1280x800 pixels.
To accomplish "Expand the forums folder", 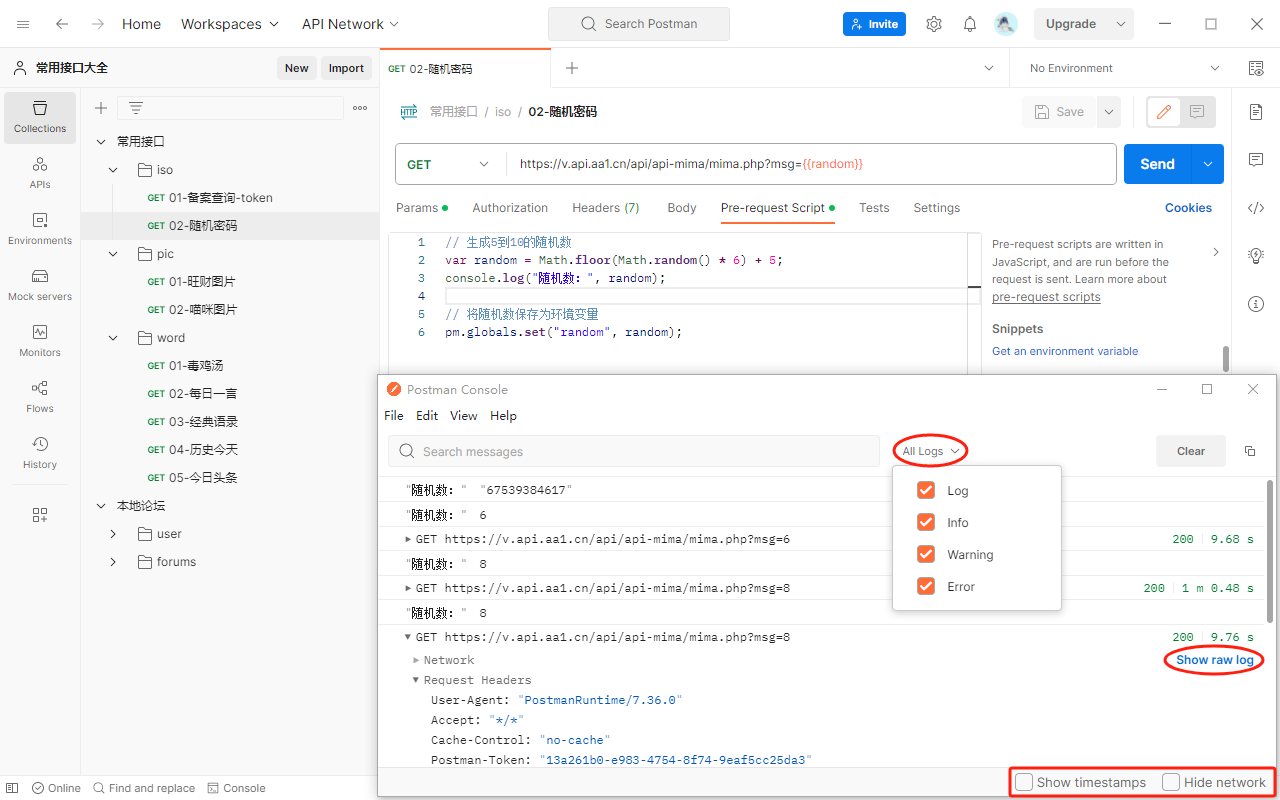I will tap(114, 562).
